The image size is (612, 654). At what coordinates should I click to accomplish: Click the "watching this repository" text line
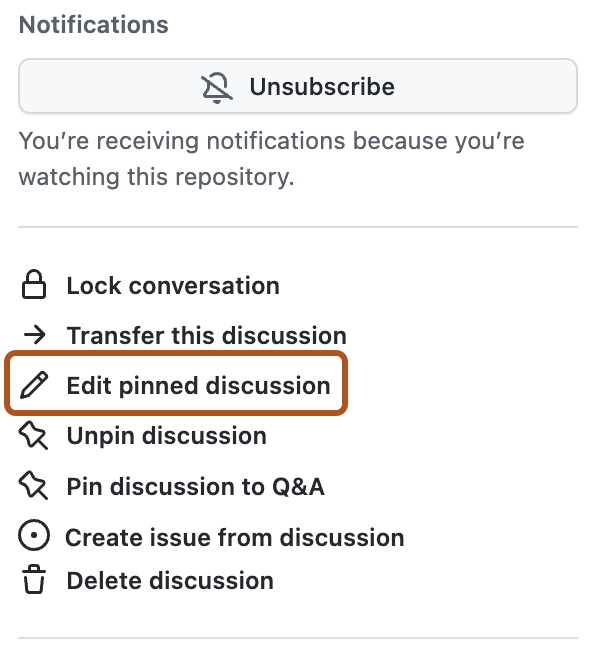(156, 178)
